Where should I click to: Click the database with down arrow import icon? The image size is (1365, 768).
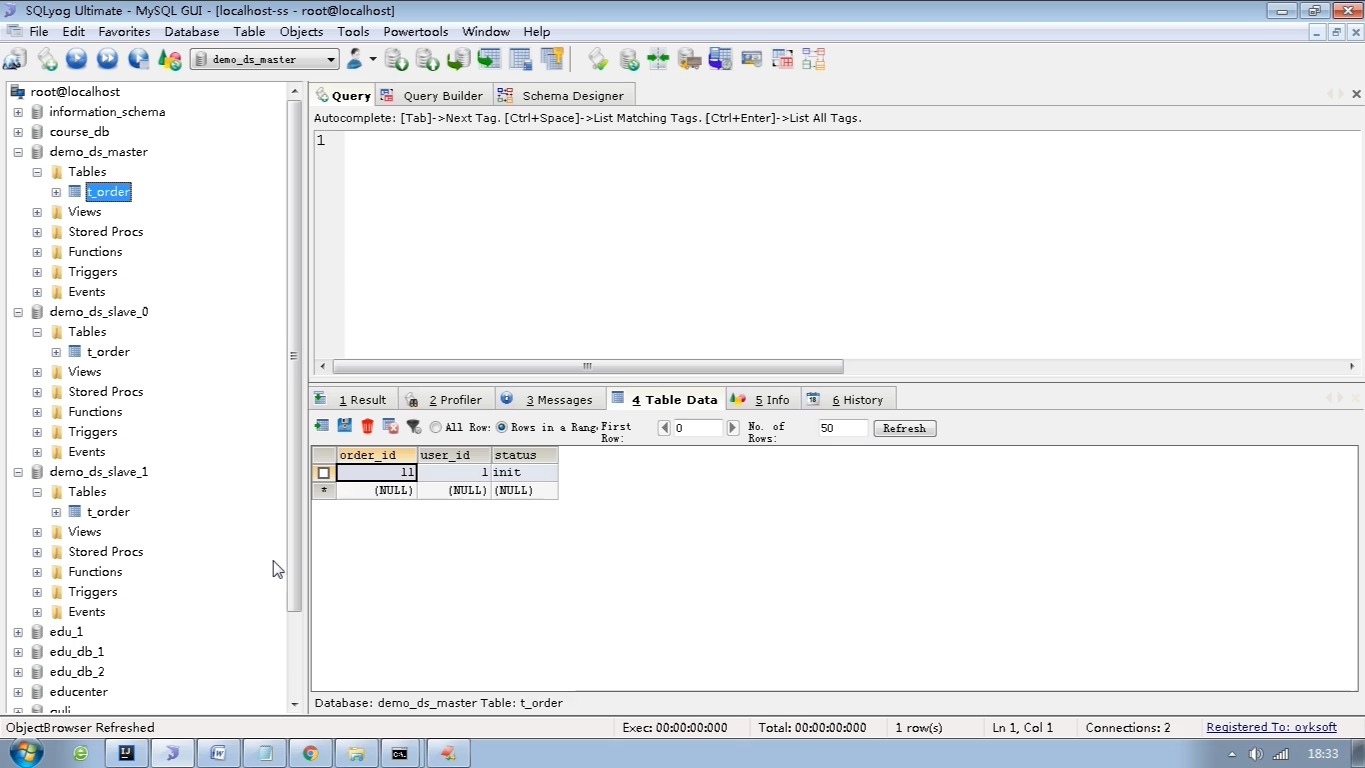396,59
